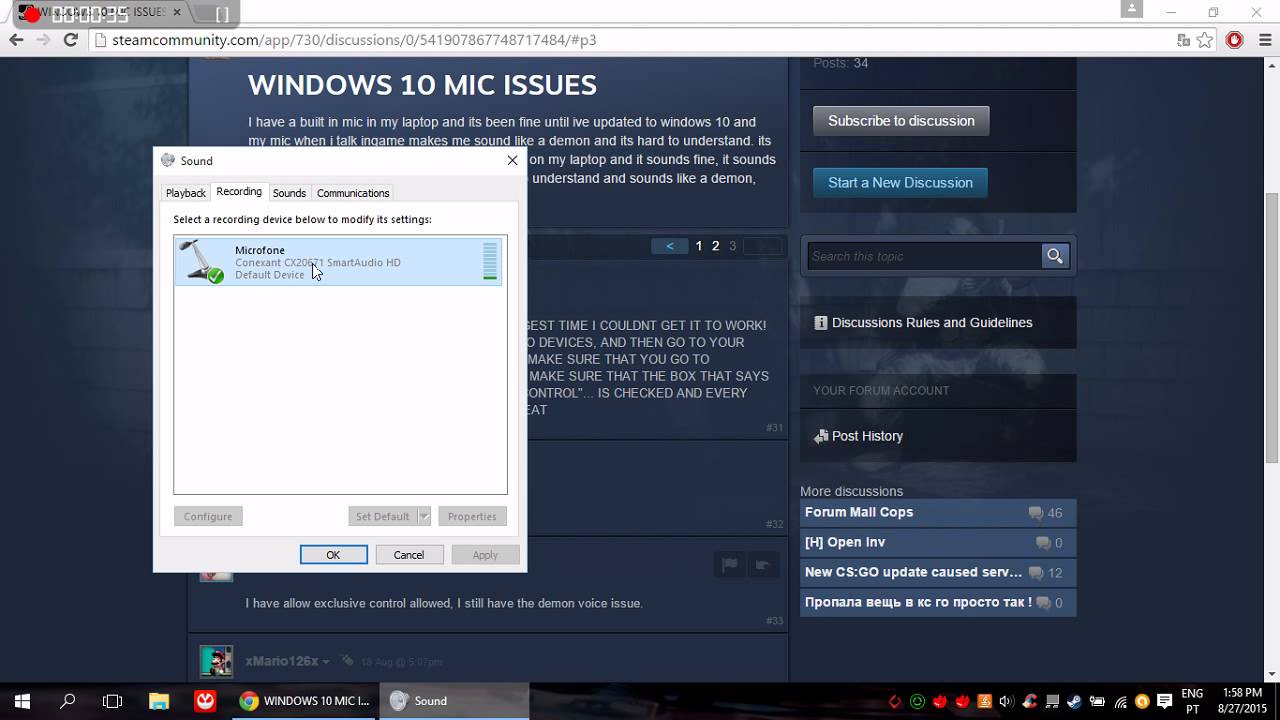The height and width of the screenshot is (720, 1280).
Task: Open the translate page icon in address bar
Action: click(1184, 40)
